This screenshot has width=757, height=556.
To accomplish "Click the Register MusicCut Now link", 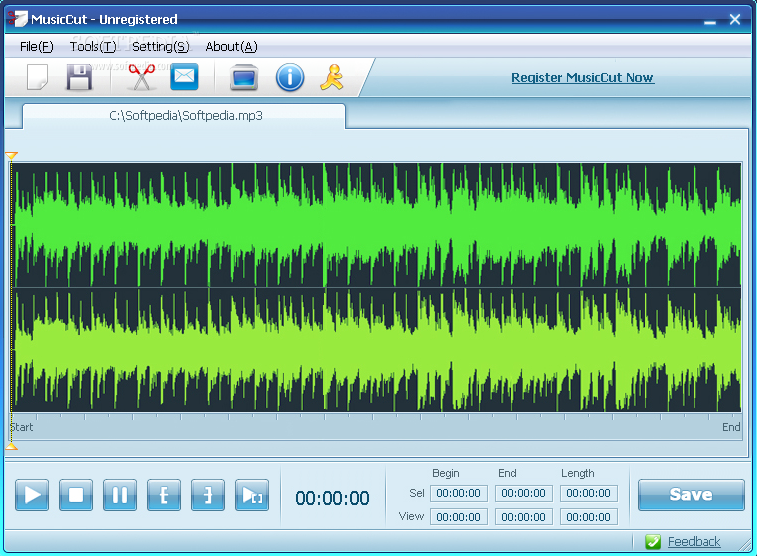I will coord(583,77).
